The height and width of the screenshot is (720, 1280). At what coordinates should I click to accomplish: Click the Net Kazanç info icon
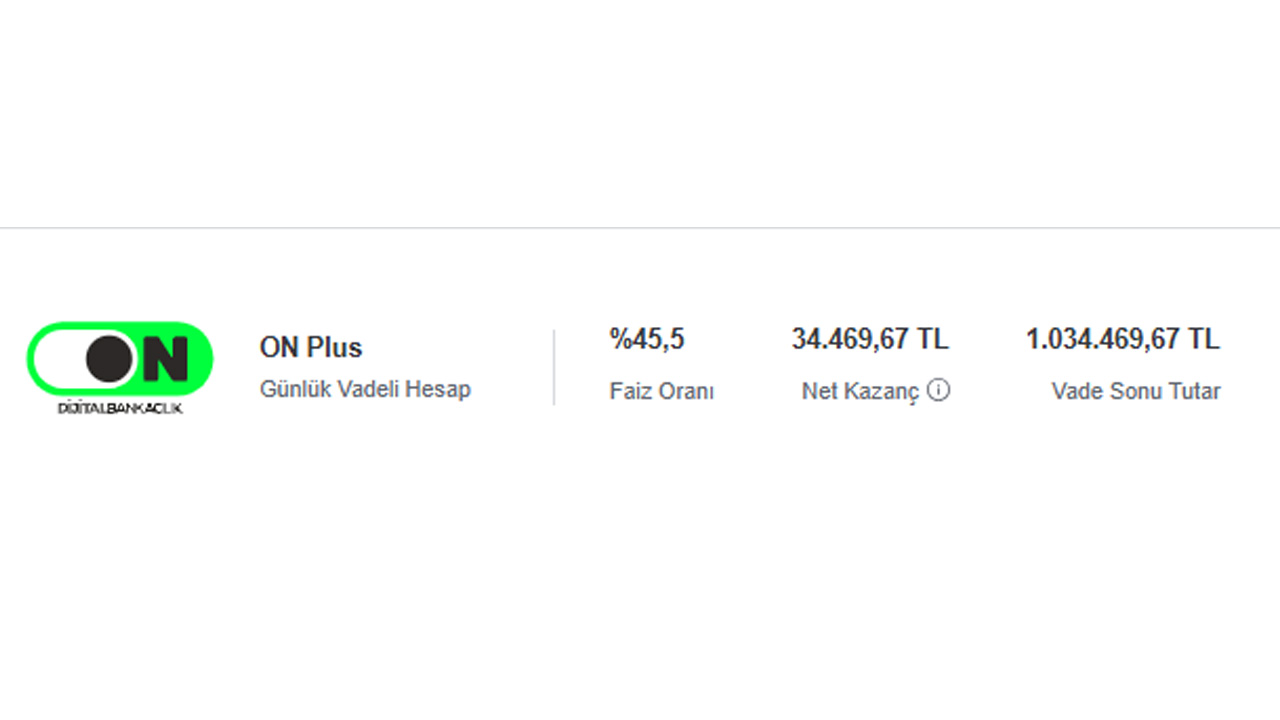coord(938,390)
